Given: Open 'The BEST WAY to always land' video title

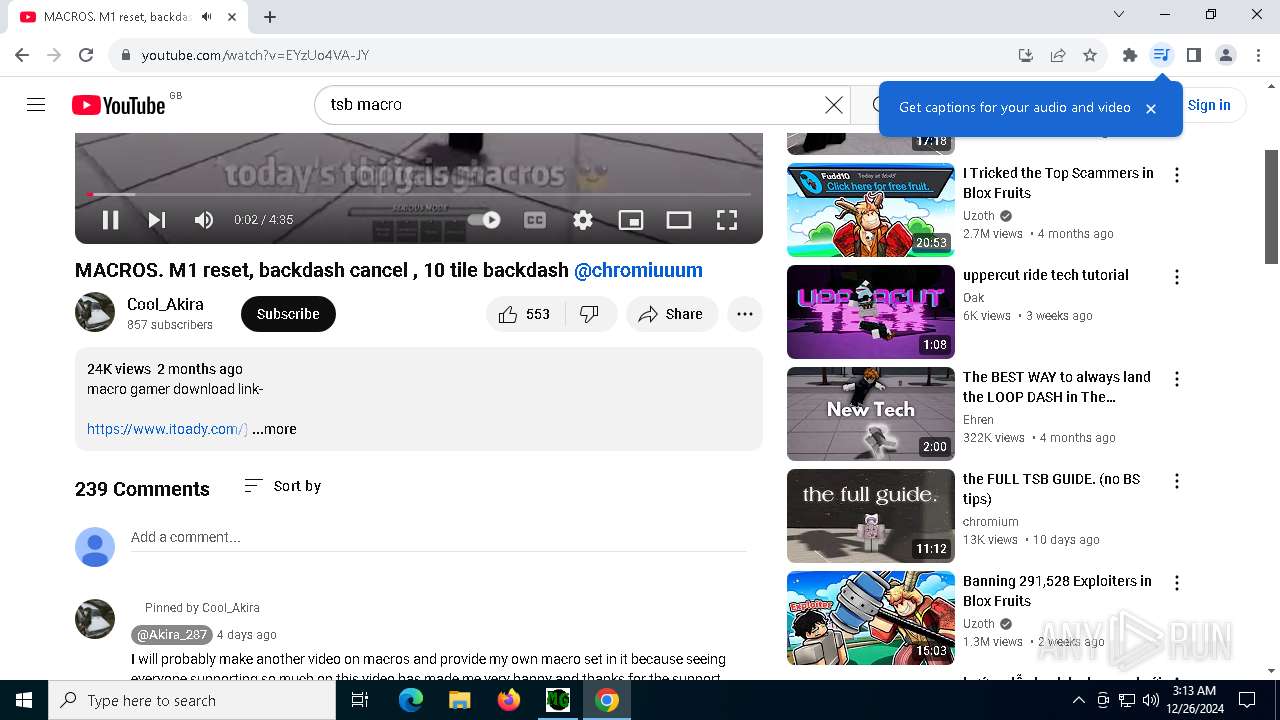Looking at the screenshot, I should point(1057,387).
